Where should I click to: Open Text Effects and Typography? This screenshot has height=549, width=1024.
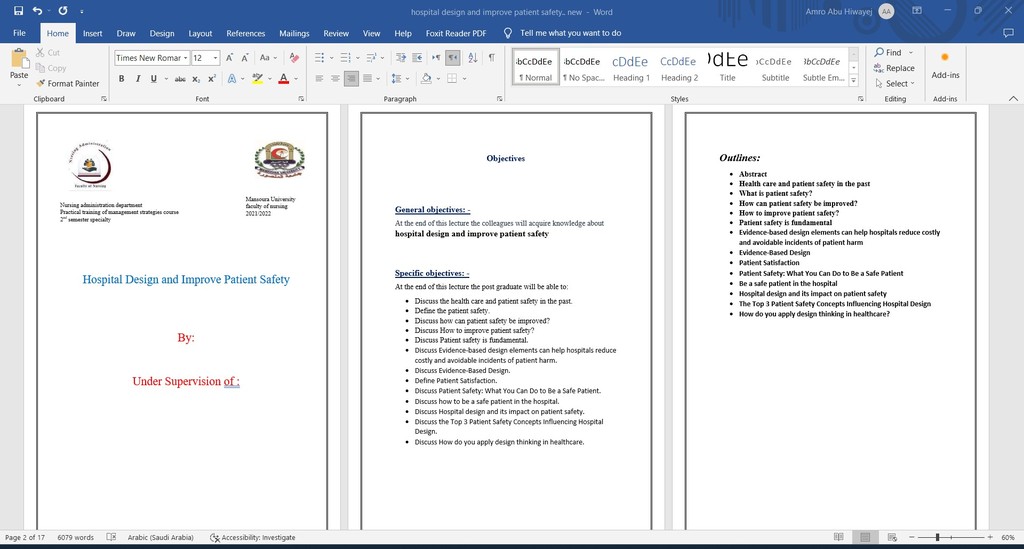(232, 78)
